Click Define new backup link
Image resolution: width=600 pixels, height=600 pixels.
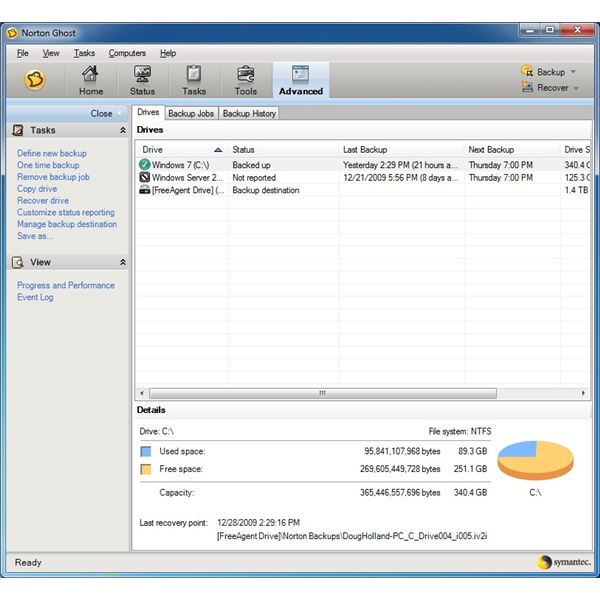(x=52, y=153)
